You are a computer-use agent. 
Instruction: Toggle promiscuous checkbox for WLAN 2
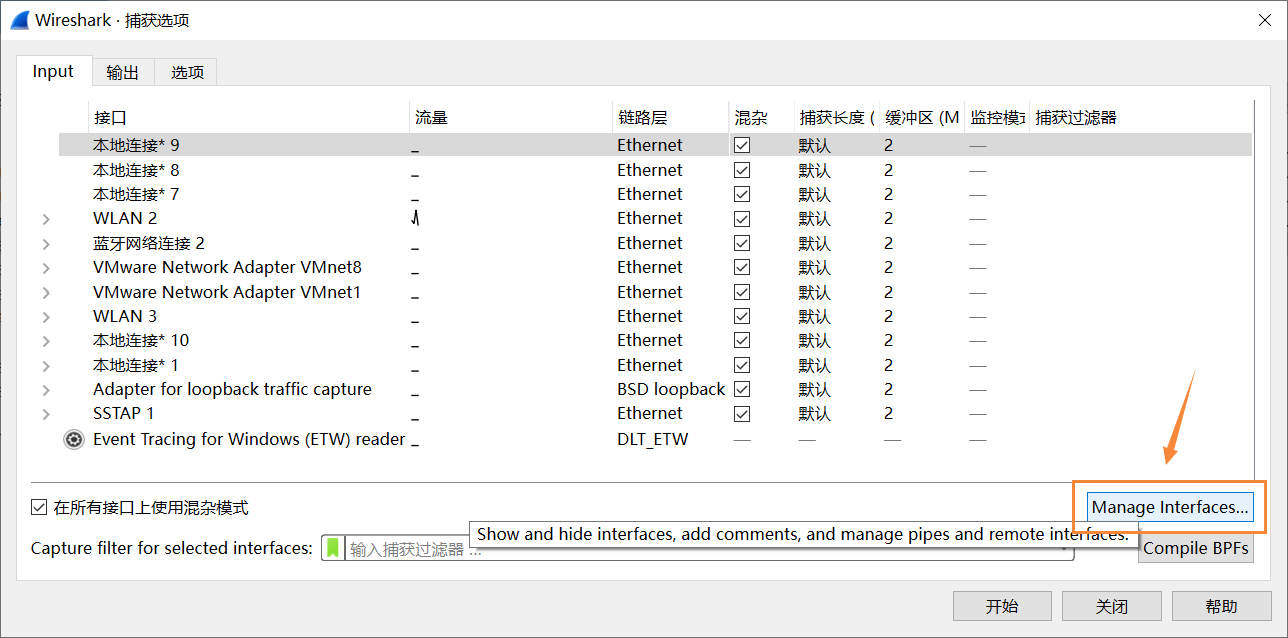click(x=742, y=218)
